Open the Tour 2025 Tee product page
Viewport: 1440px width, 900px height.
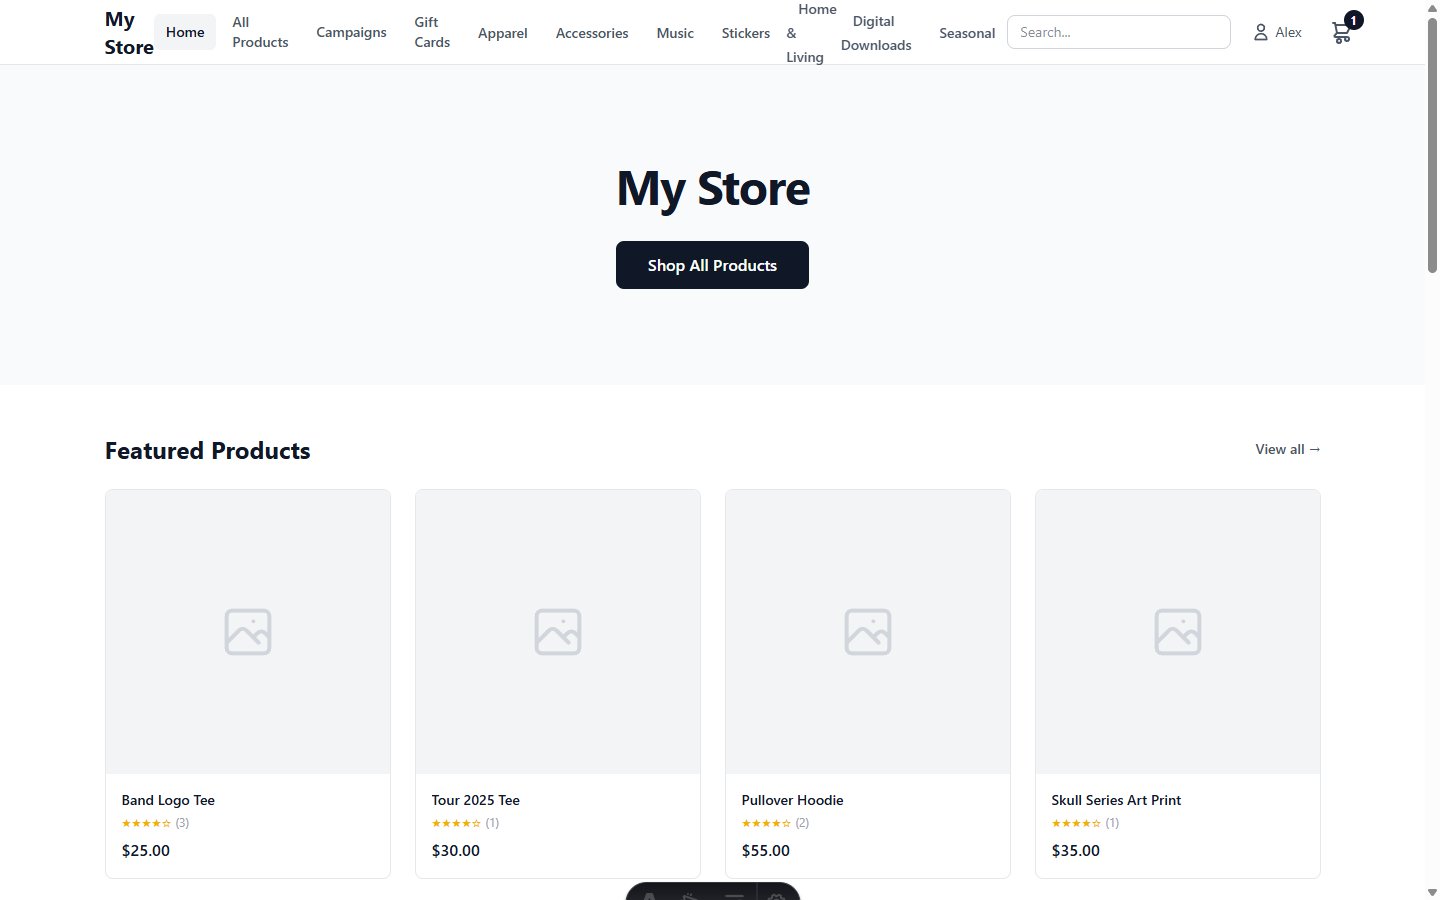click(x=476, y=800)
